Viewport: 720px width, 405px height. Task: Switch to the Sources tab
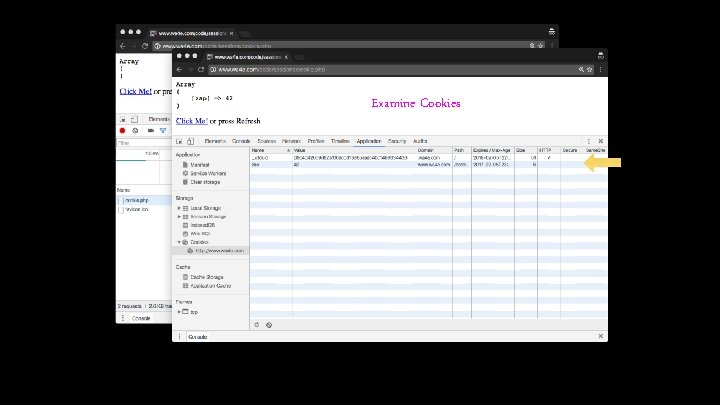point(266,141)
